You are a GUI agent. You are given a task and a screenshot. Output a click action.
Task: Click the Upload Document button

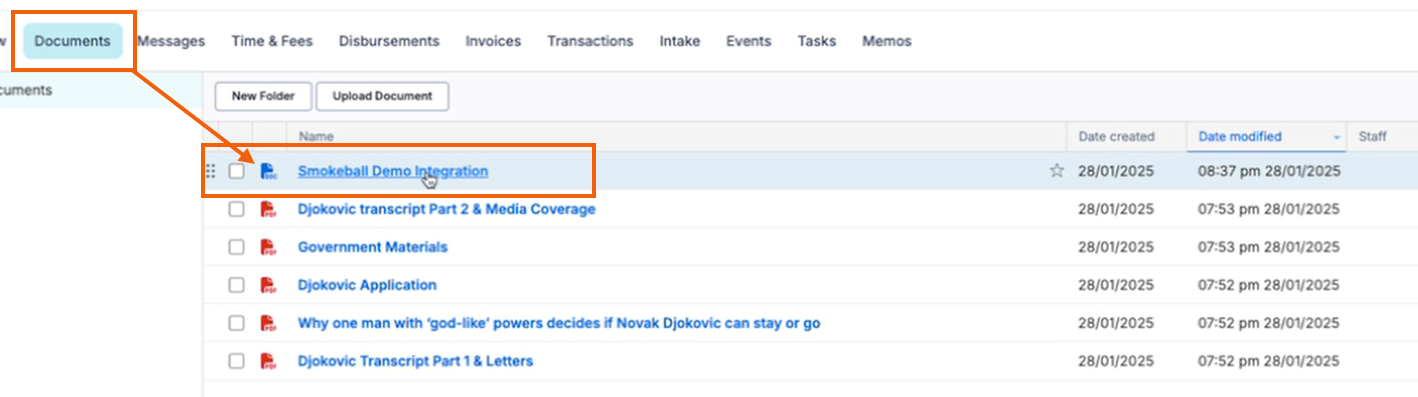coord(382,96)
